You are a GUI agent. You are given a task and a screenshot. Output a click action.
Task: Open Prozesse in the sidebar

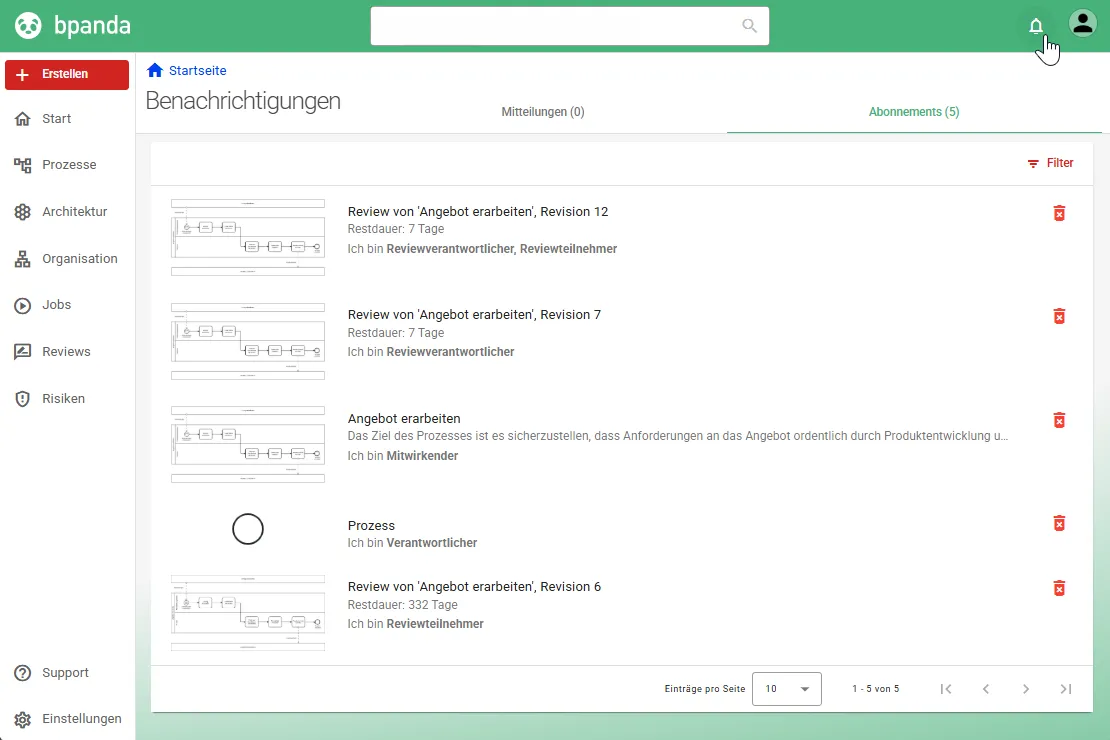pos(67,165)
